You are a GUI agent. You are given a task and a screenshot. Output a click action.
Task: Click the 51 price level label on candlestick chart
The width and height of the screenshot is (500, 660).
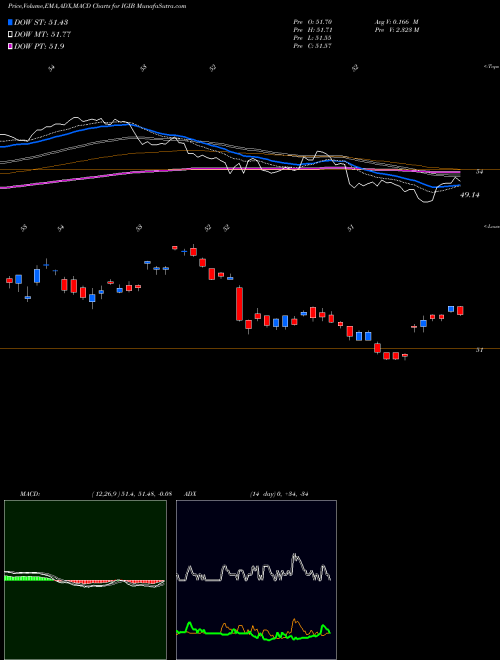pyautogui.click(x=479, y=350)
